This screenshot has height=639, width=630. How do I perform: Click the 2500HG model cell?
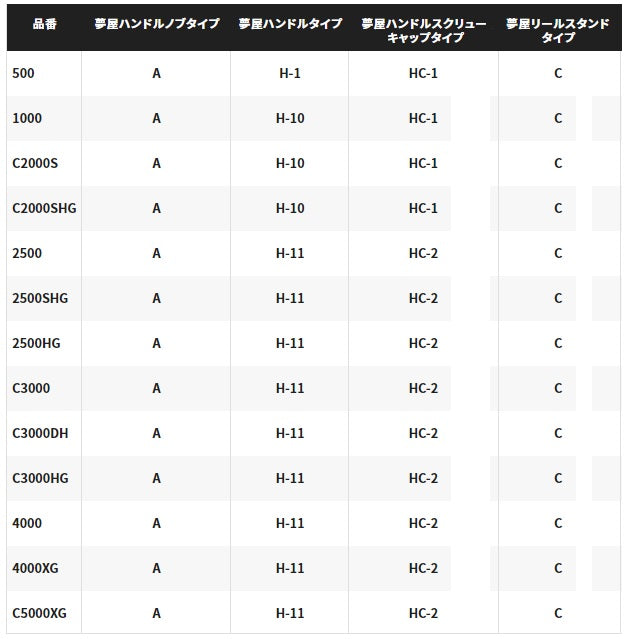click(x=36, y=343)
